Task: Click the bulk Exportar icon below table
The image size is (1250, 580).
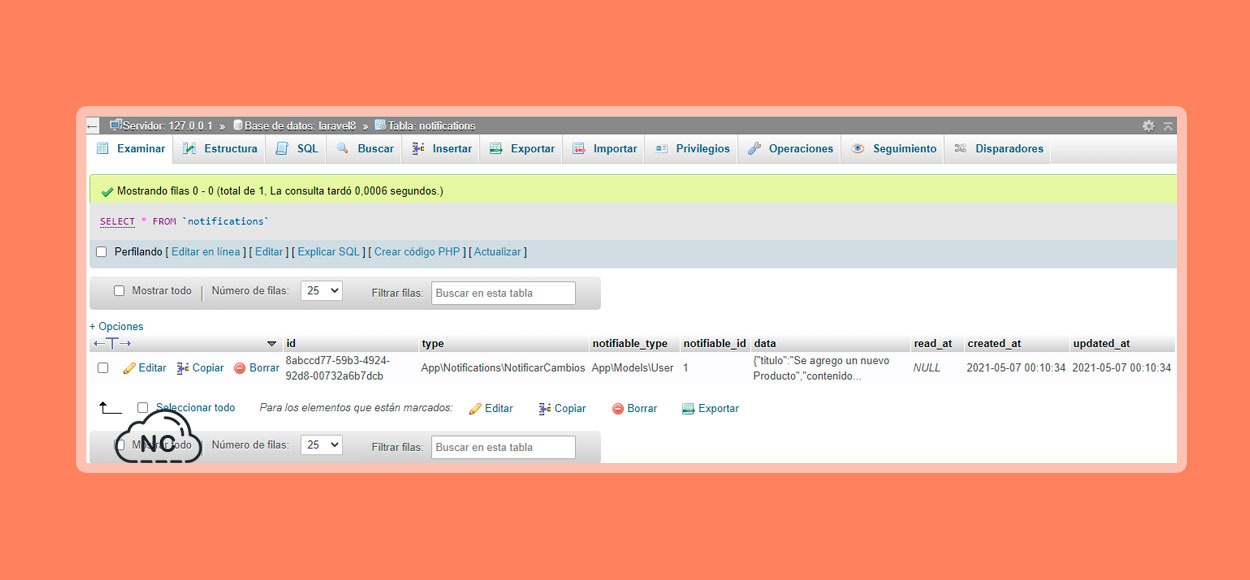Action: click(x=688, y=408)
